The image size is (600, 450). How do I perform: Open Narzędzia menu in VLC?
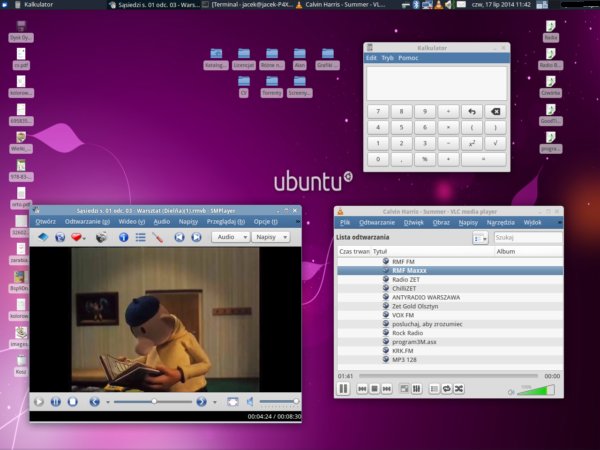click(x=501, y=222)
